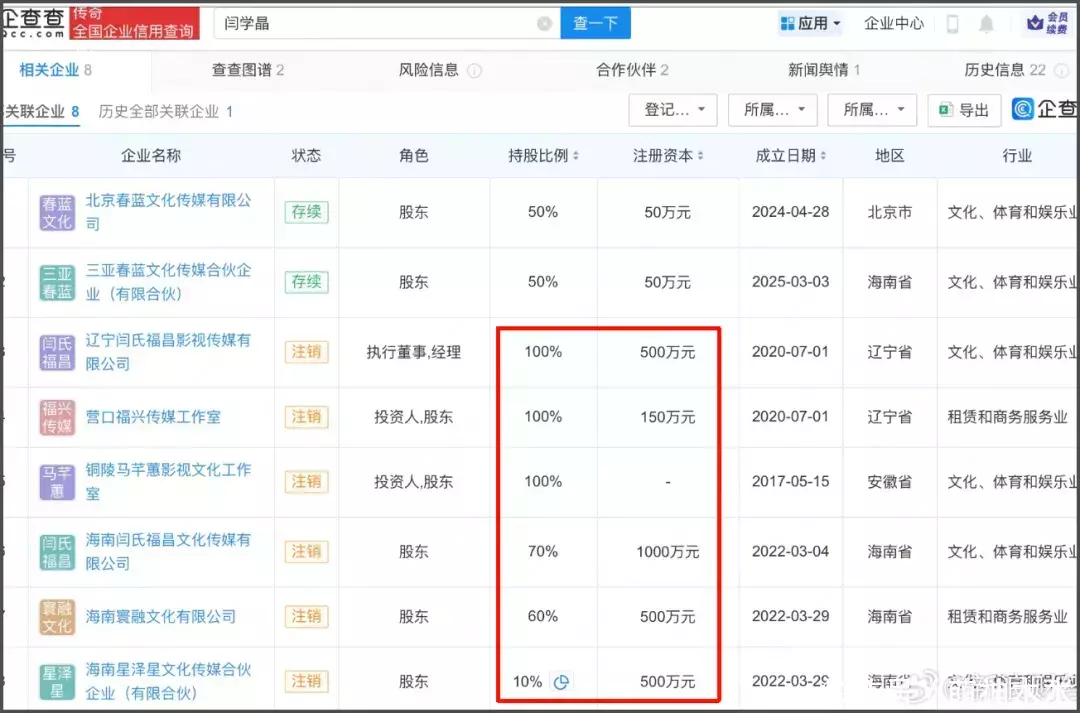Click the search input containing 闫学晶
The height and width of the screenshot is (713, 1080).
pyautogui.click(x=380, y=23)
